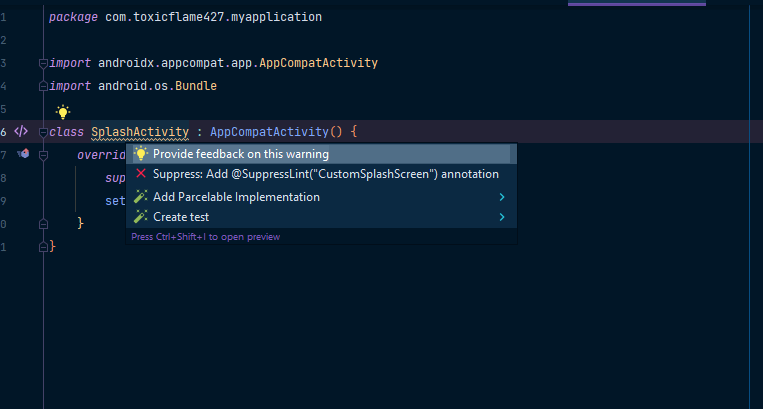The height and width of the screenshot is (409, 763).
Task: Choose Suppress: Add @SuppressLint annotation option
Action: point(321,174)
